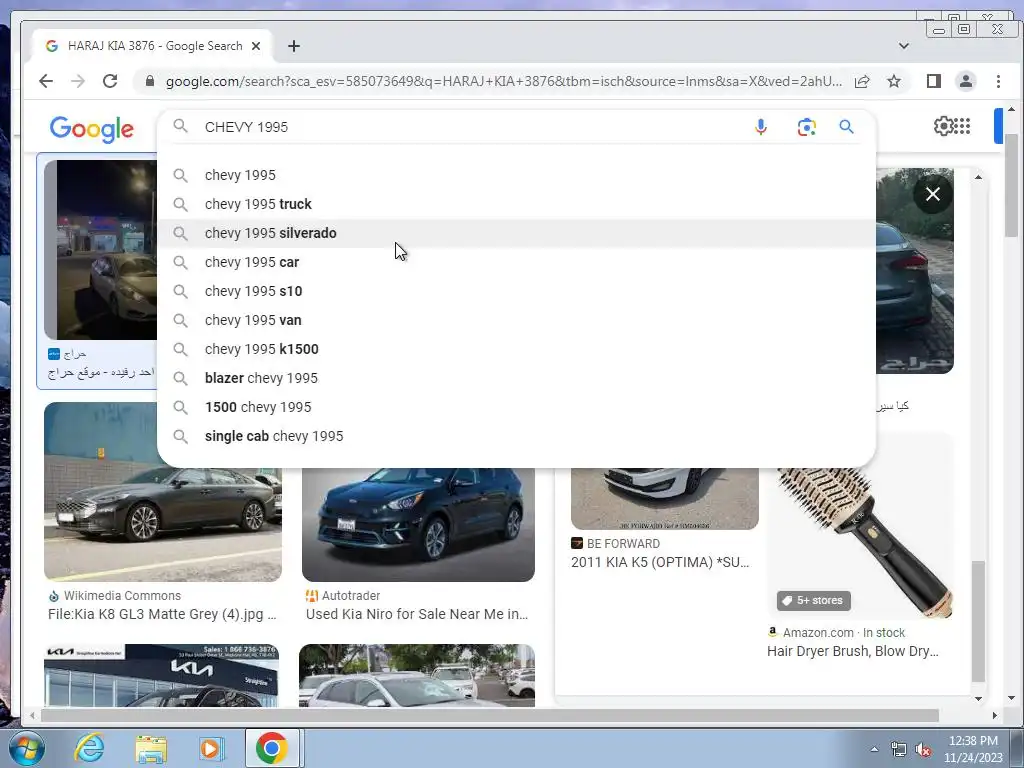Show hidden tray icons arrow

[x=874, y=749]
